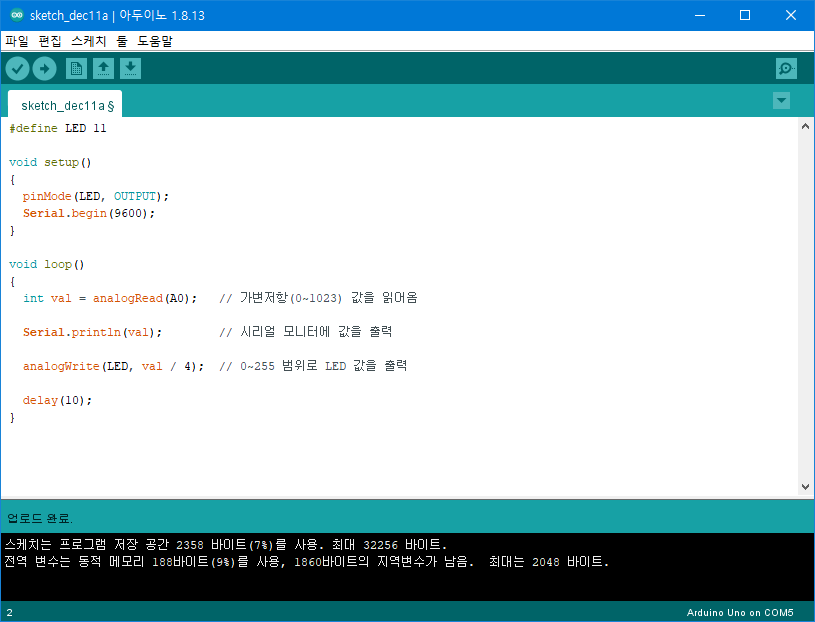Click editor scrollbar down arrow
The image size is (815, 622).
(805, 486)
